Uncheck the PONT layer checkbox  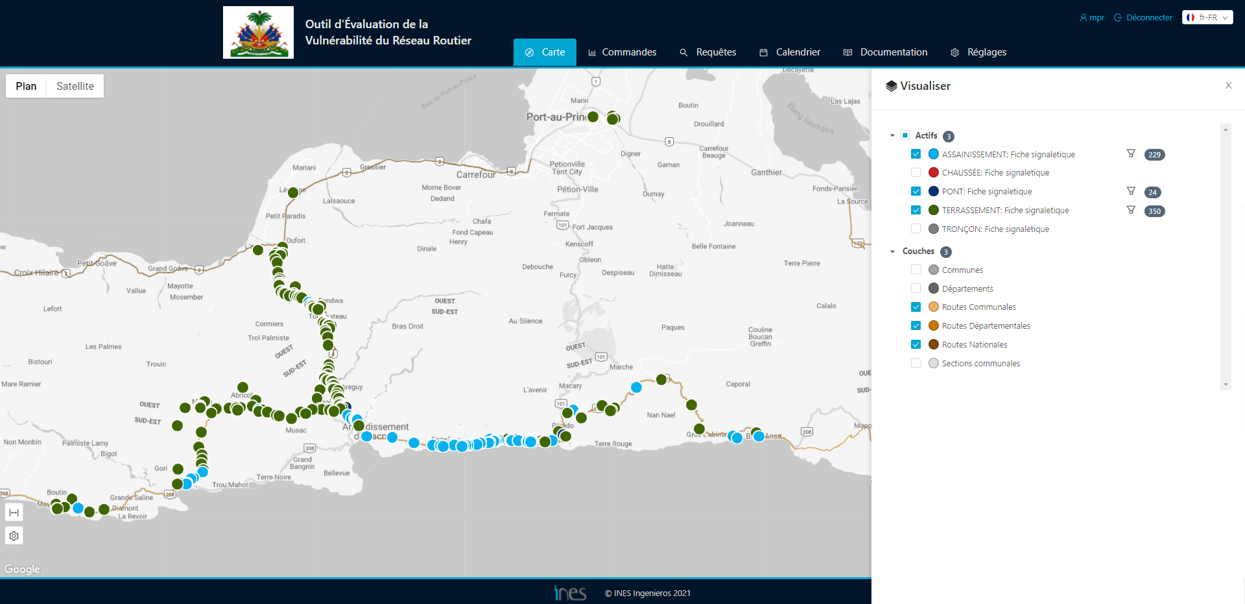(916, 191)
